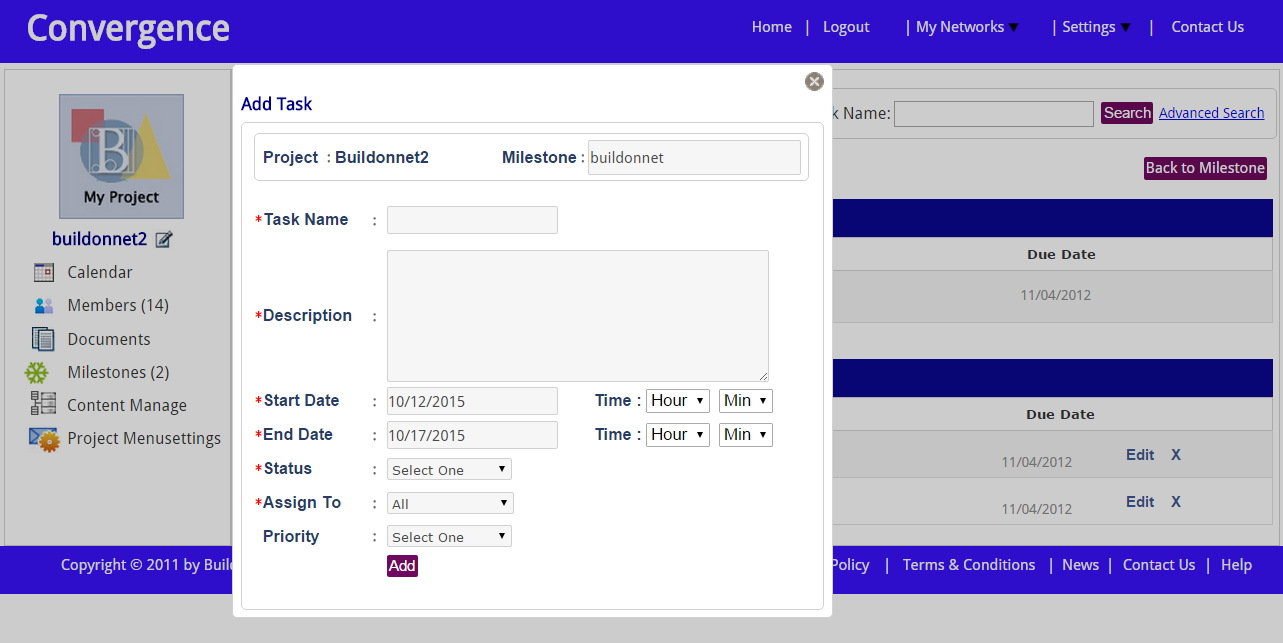Click the Documents icon in sidebar
1283x643 pixels.
click(43, 339)
